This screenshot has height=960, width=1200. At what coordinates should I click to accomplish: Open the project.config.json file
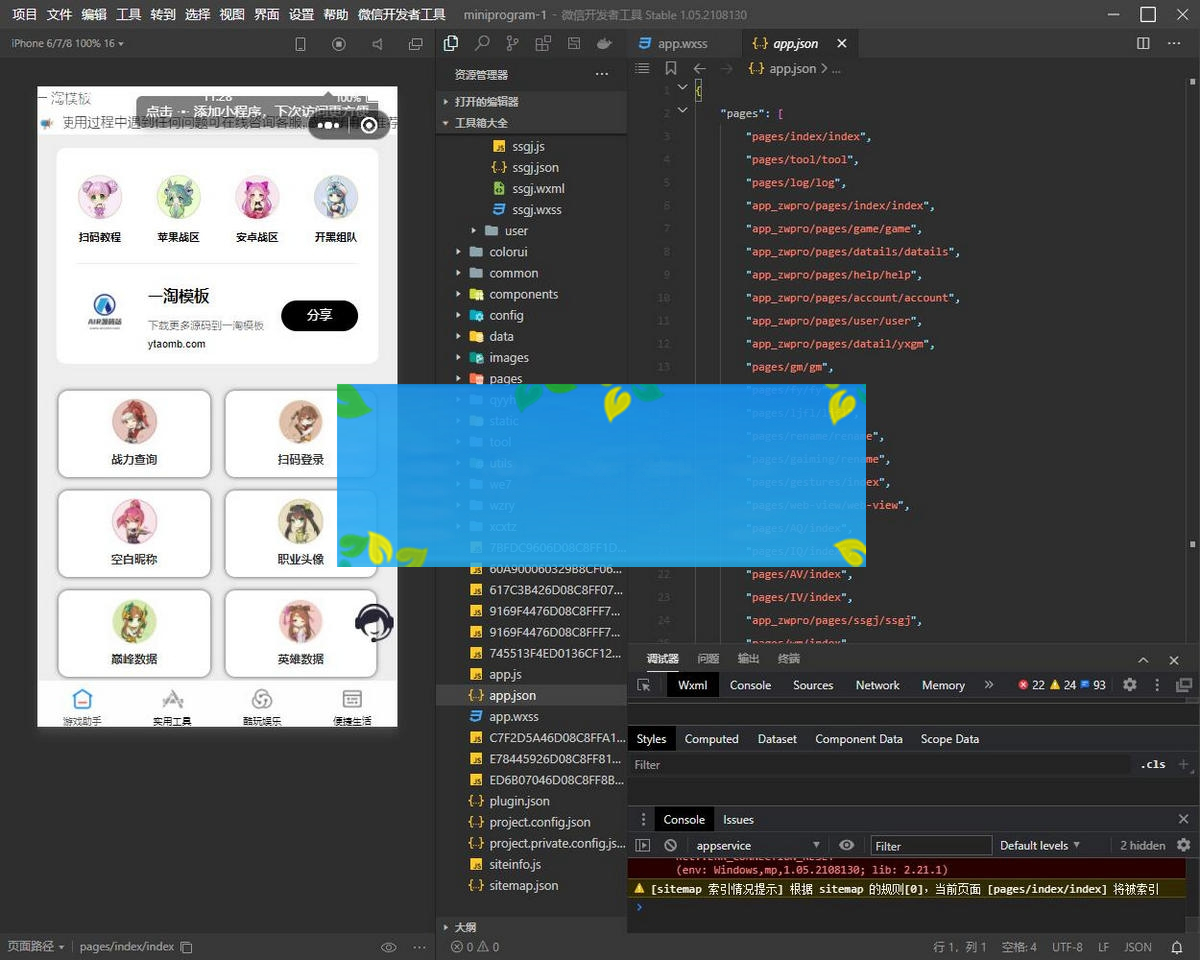click(x=539, y=822)
